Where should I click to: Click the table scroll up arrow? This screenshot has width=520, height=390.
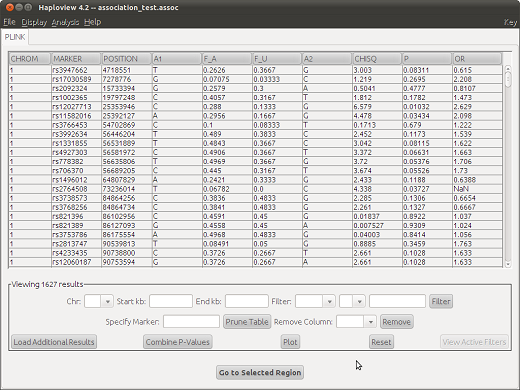(508, 69)
